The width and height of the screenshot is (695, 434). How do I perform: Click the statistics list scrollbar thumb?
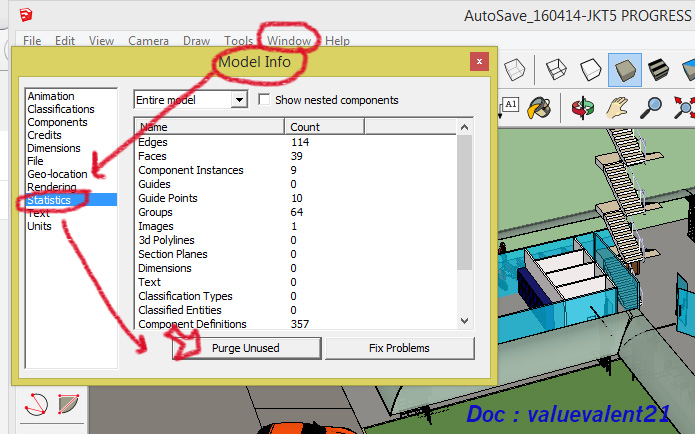click(465, 202)
